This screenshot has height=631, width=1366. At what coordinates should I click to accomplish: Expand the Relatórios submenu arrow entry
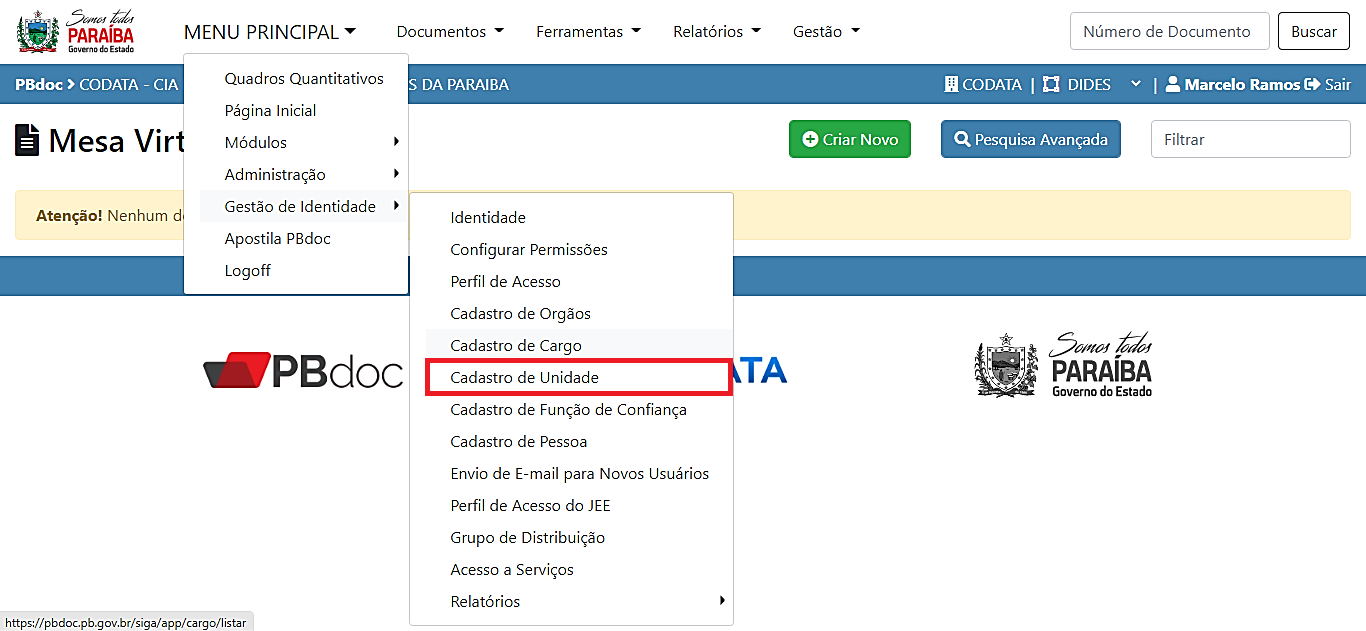coord(571,602)
